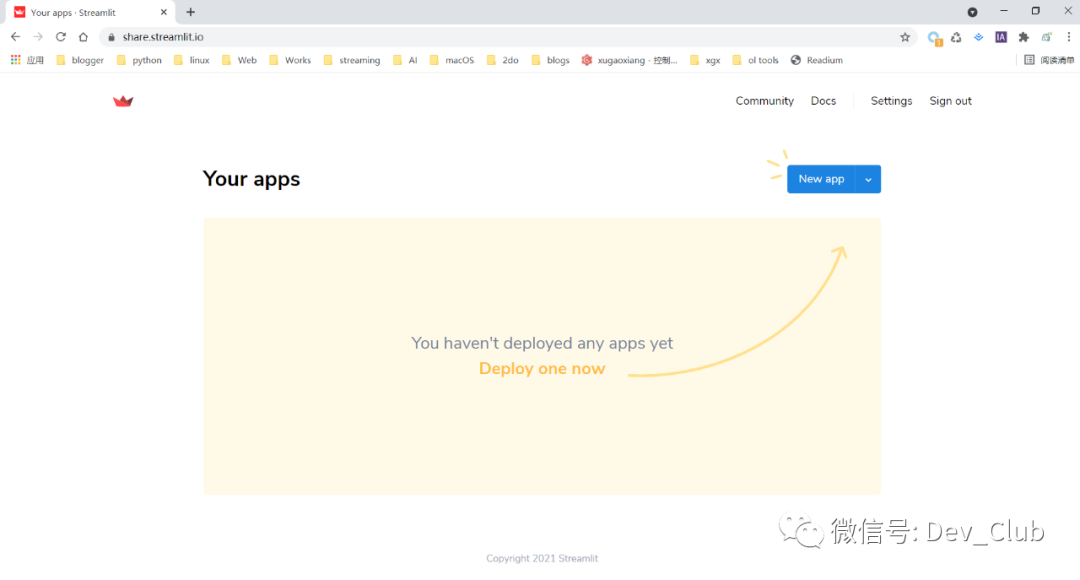This screenshot has width=1080, height=580.
Task: Click the Streamlit crown logo
Action: pos(123,101)
